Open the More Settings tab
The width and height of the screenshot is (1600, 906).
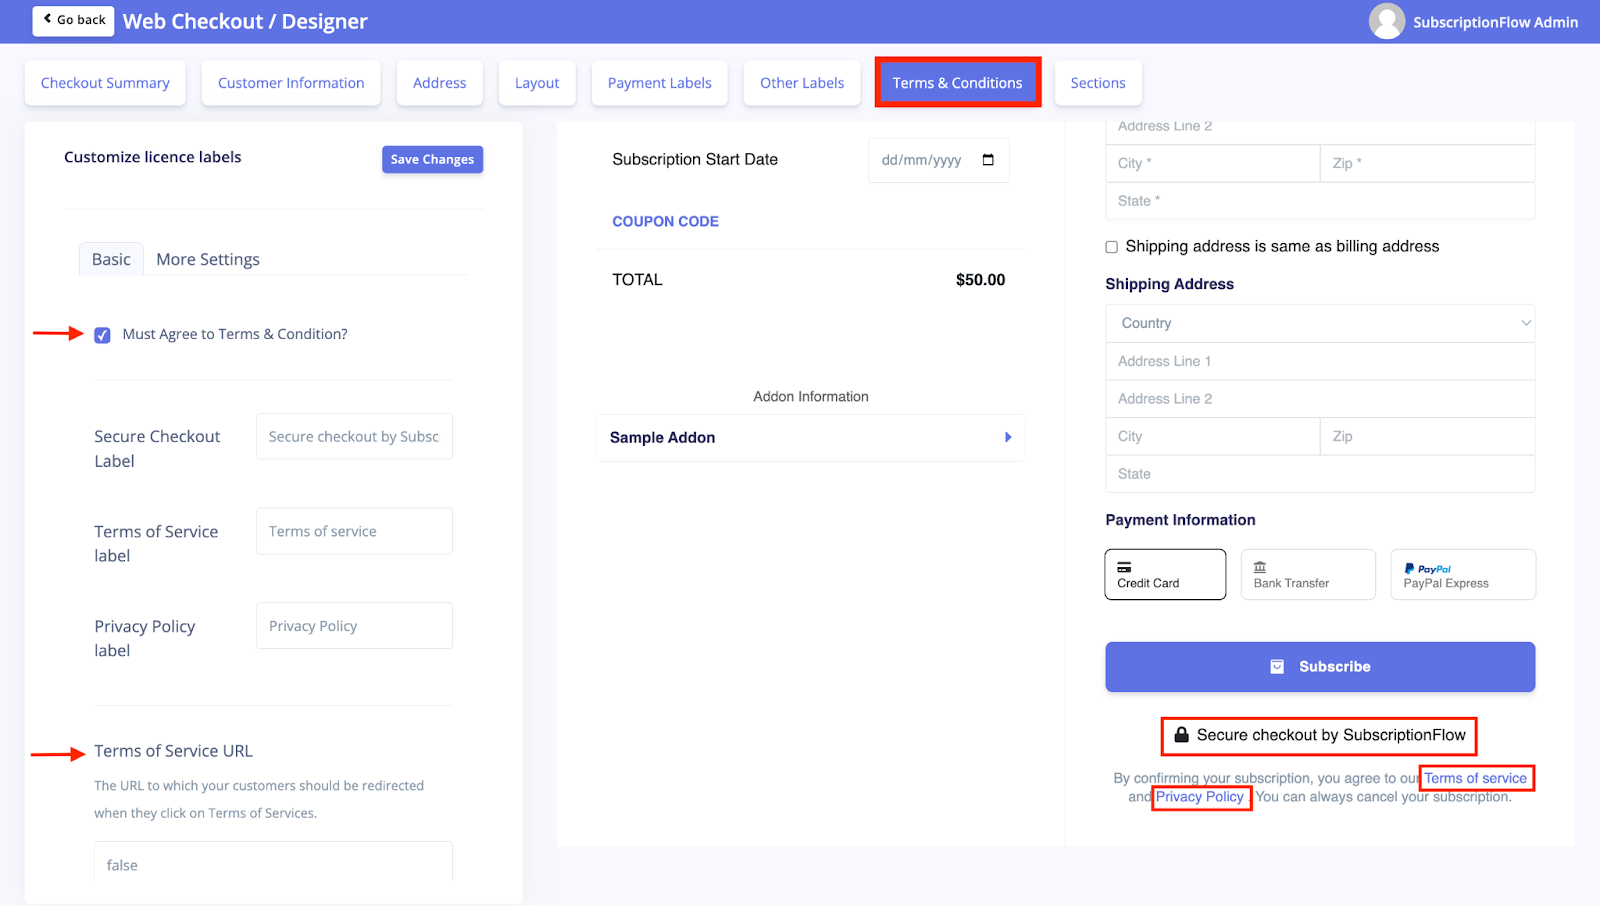[208, 259]
